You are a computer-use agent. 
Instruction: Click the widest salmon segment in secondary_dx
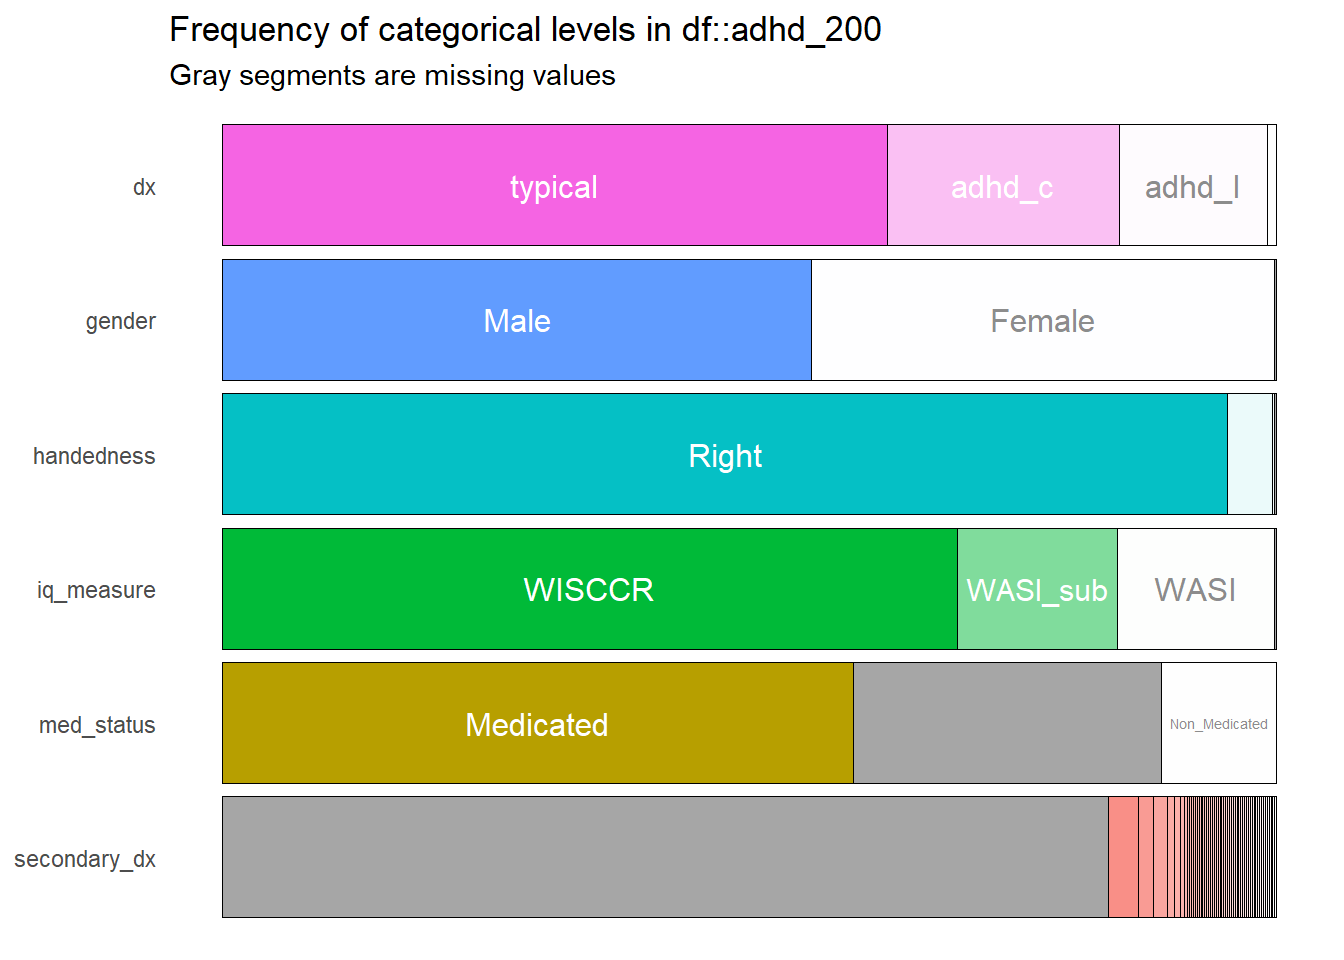tap(1124, 857)
